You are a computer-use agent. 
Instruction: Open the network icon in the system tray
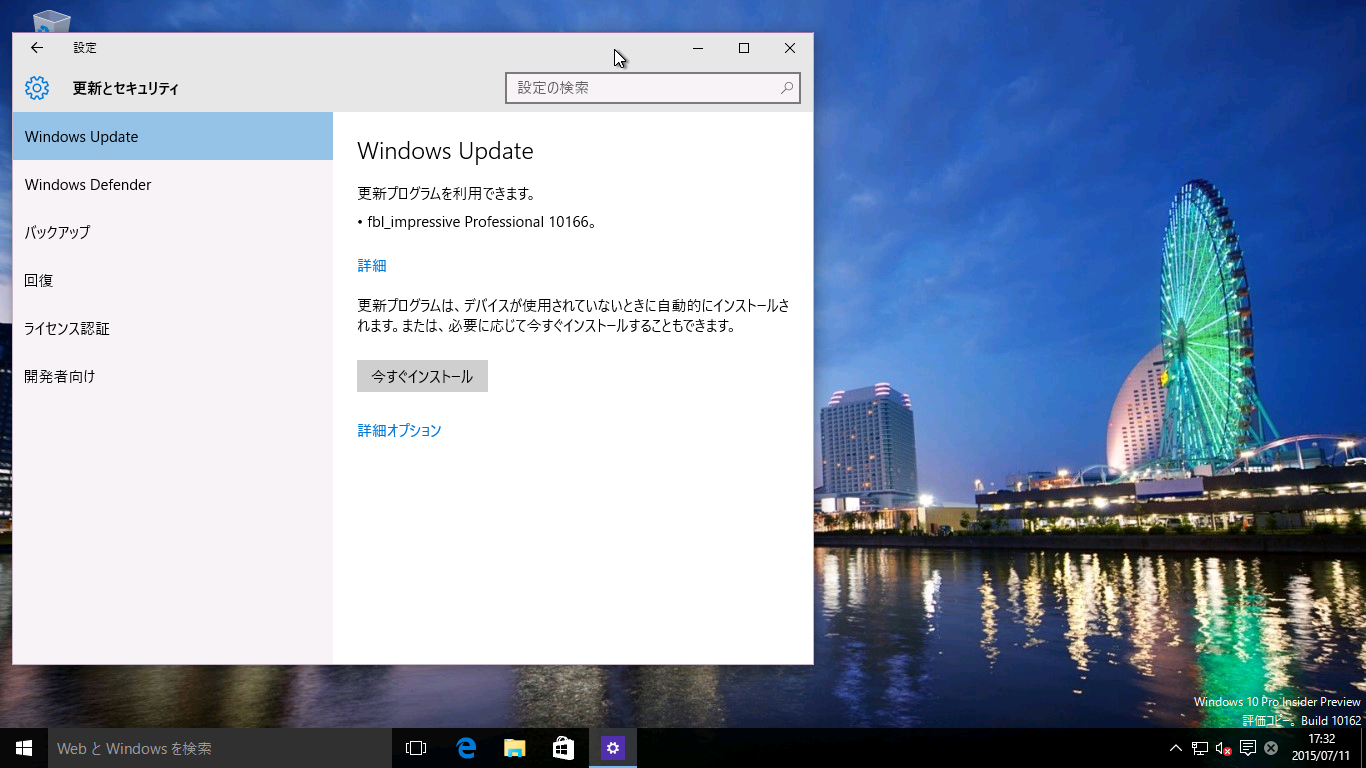(x=1200, y=748)
